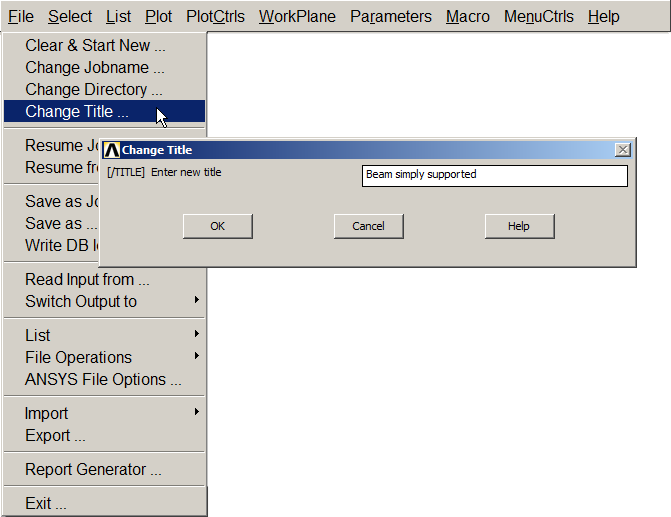Screen dimensions: 671x517
Task: Open Help for the Change Title dialog
Action: 518,226
